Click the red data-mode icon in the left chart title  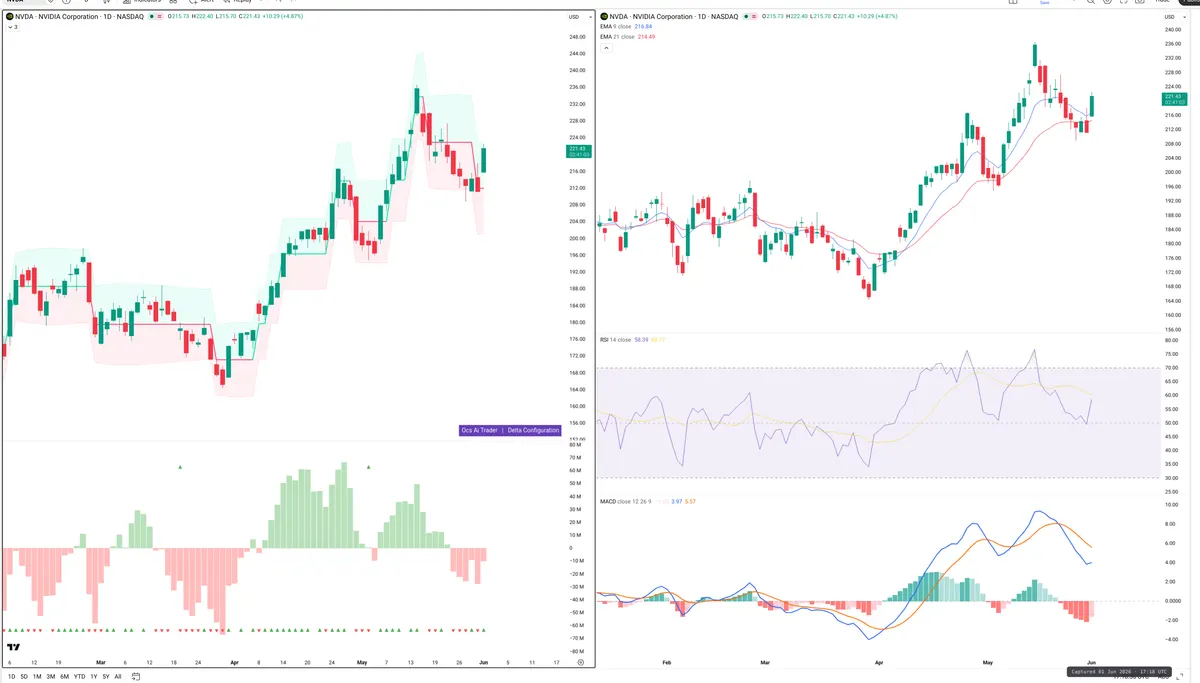click(159, 17)
